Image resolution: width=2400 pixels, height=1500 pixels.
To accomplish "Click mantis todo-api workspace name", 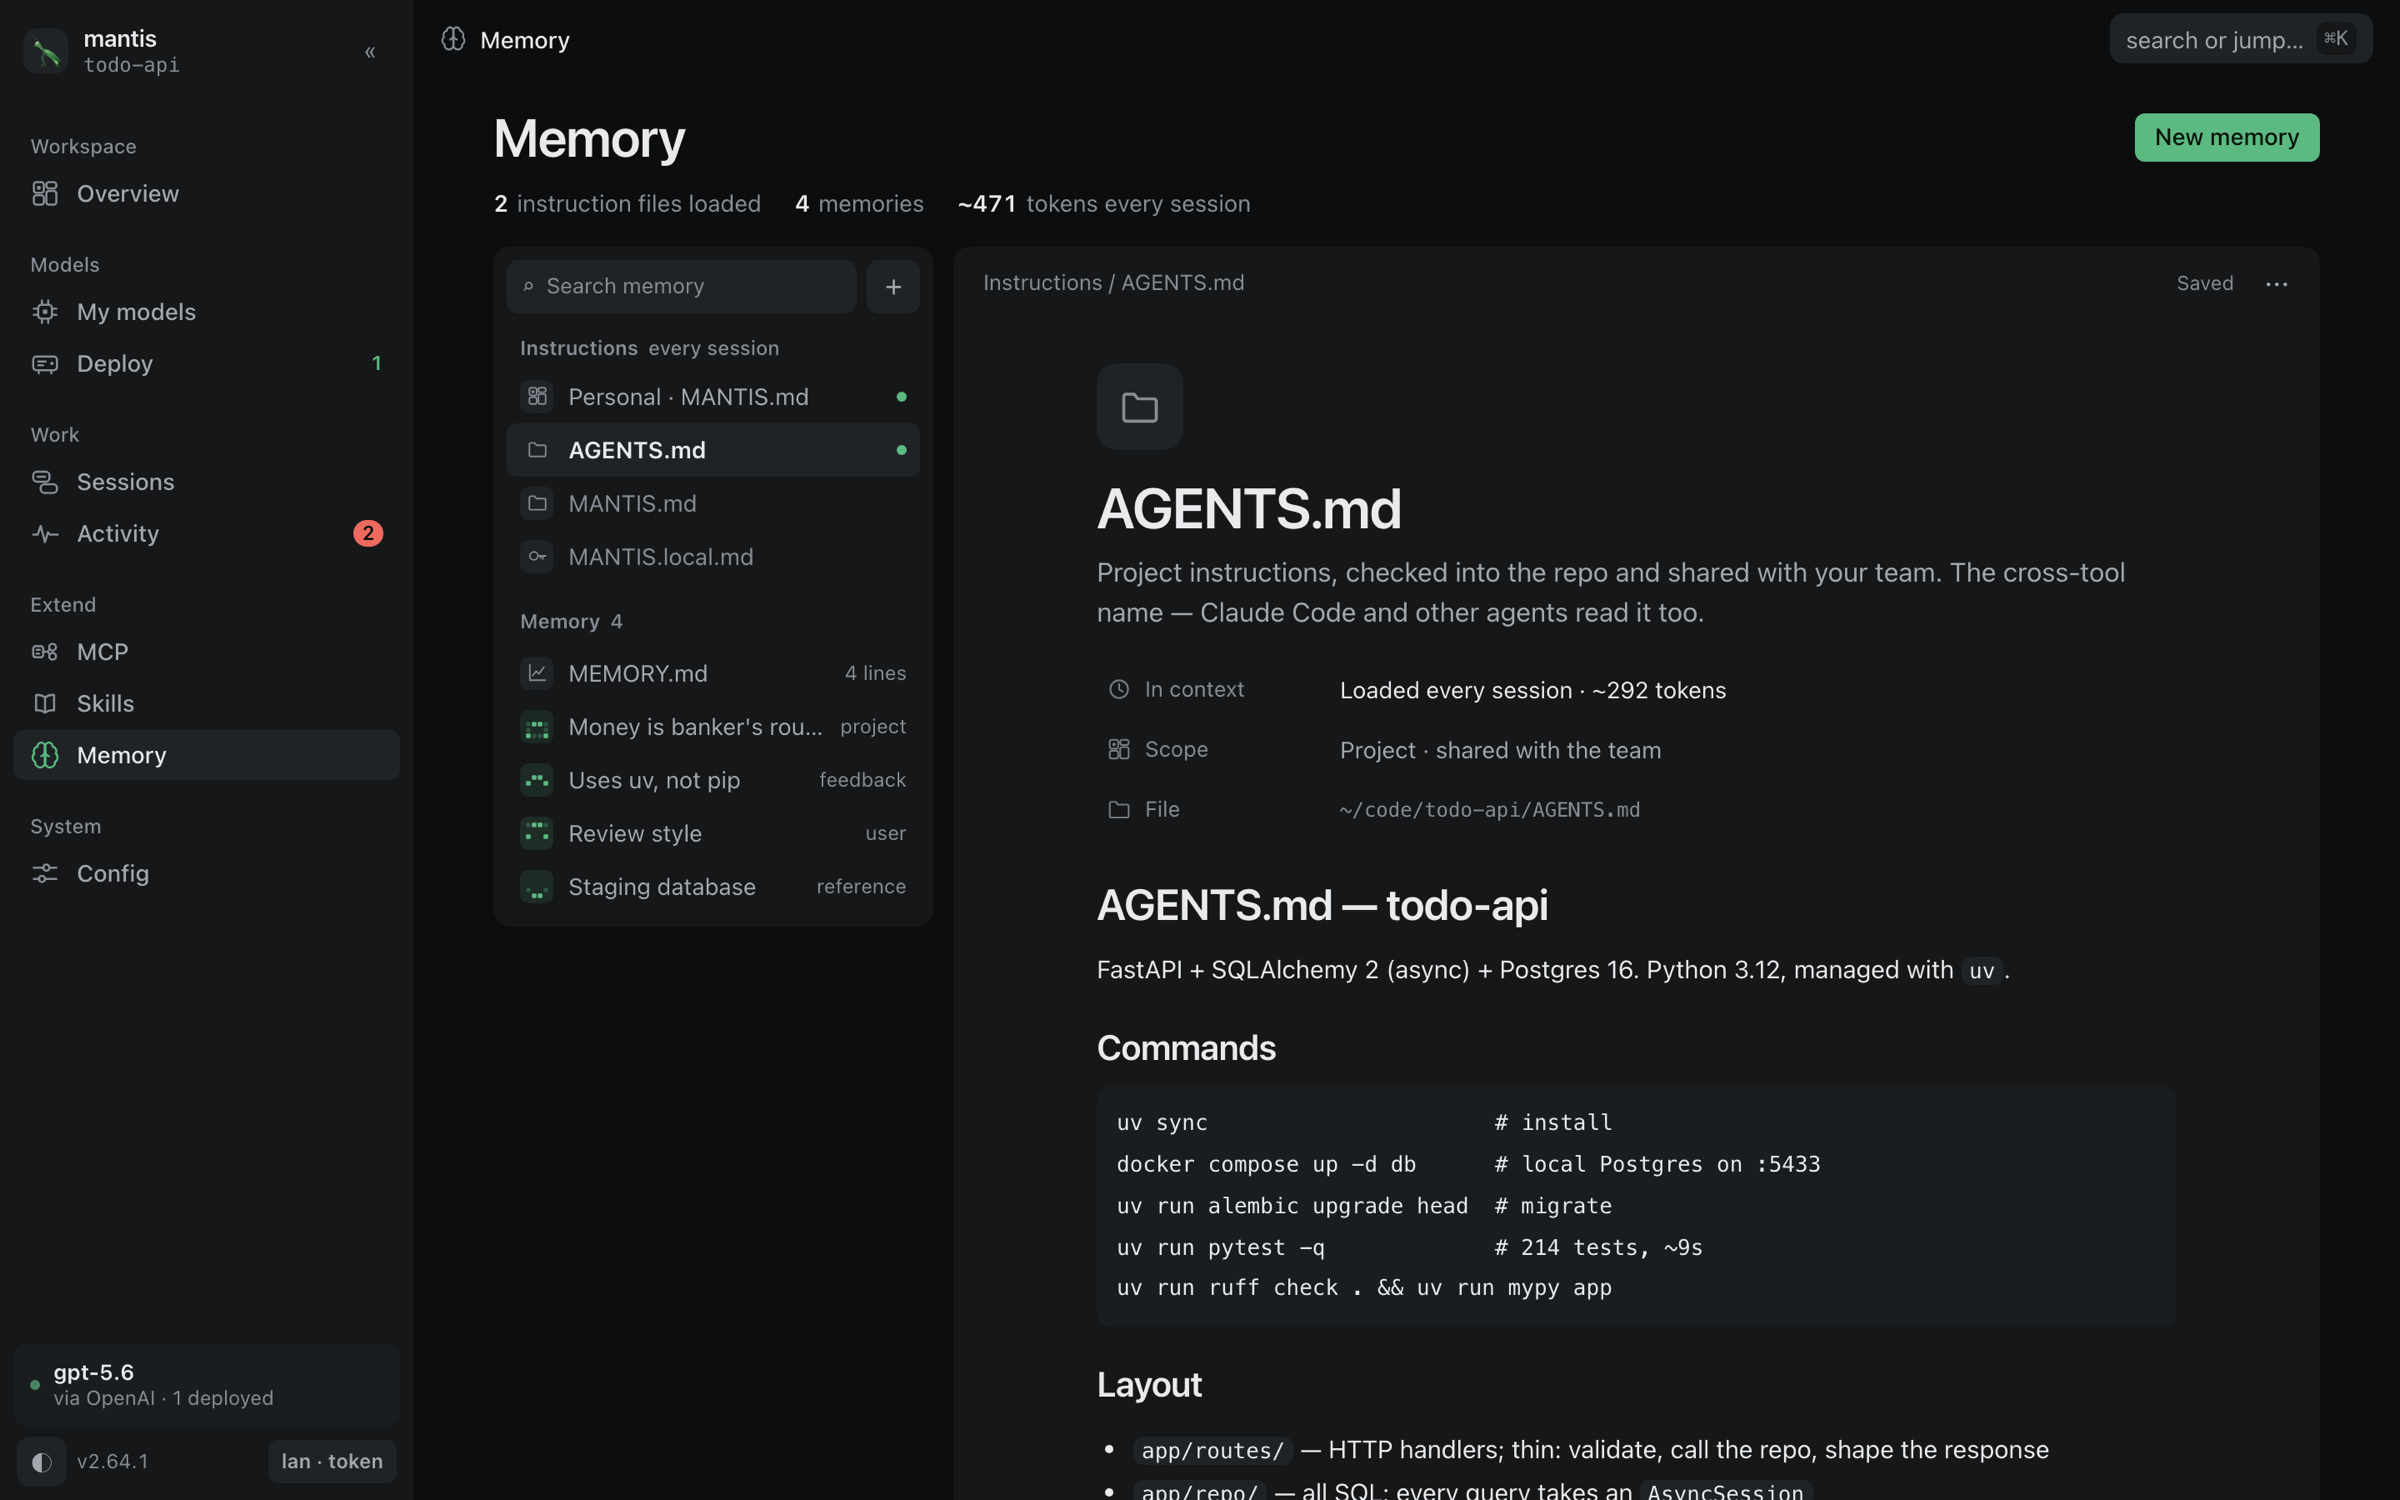I will tap(131, 51).
